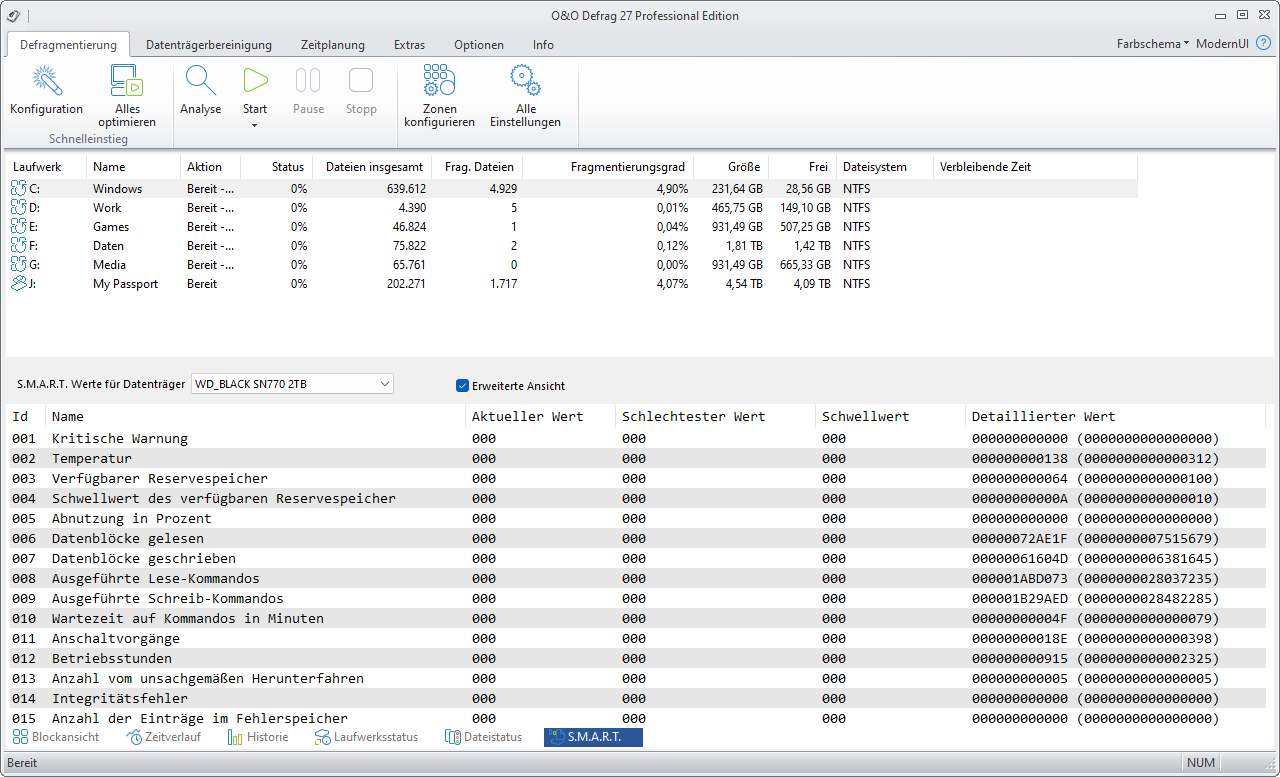This screenshot has width=1280, height=777.
Task: Click the NUM status bar indicator
Action: (1201, 763)
